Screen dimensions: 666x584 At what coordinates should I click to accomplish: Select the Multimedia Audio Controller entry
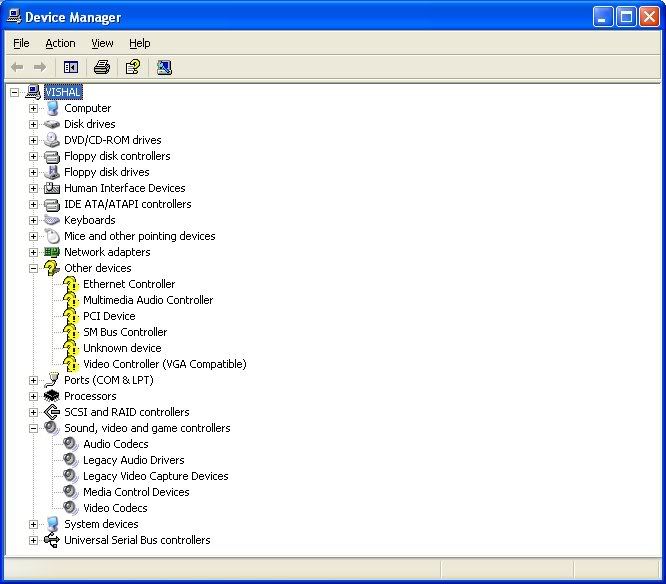click(x=148, y=300)
